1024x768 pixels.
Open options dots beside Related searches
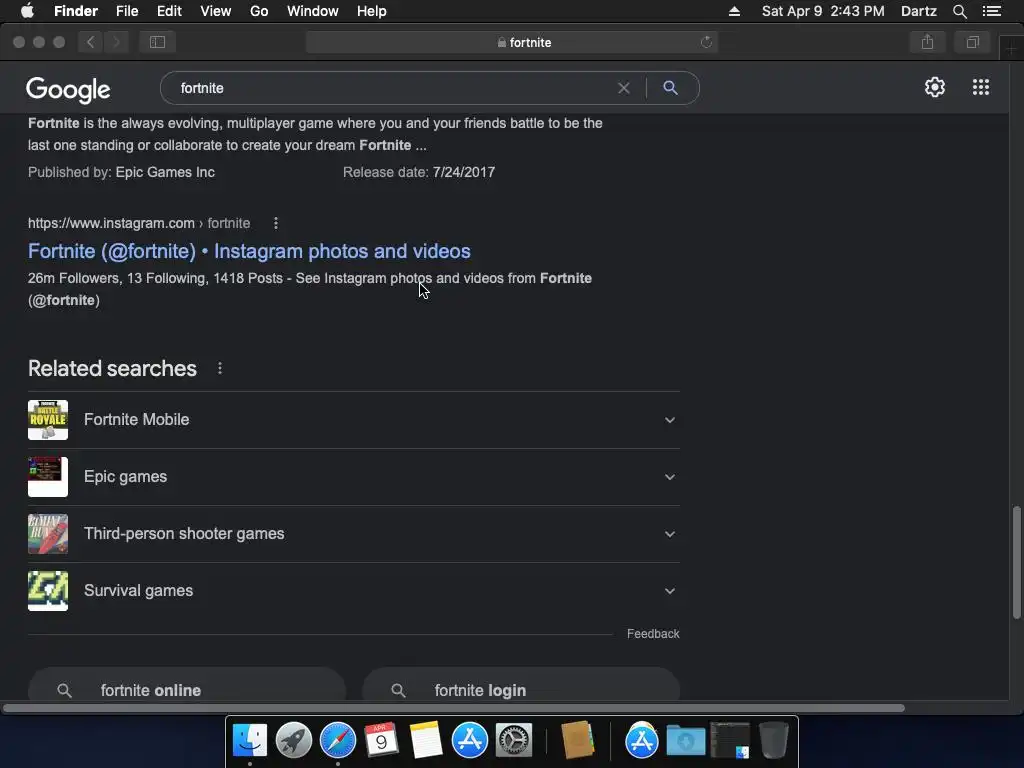[x=220, y=368]
